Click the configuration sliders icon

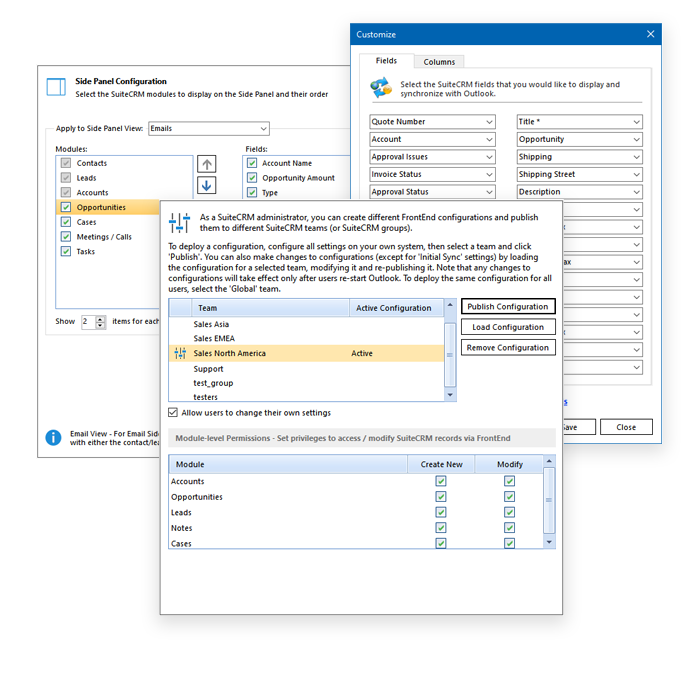point(179,223)
